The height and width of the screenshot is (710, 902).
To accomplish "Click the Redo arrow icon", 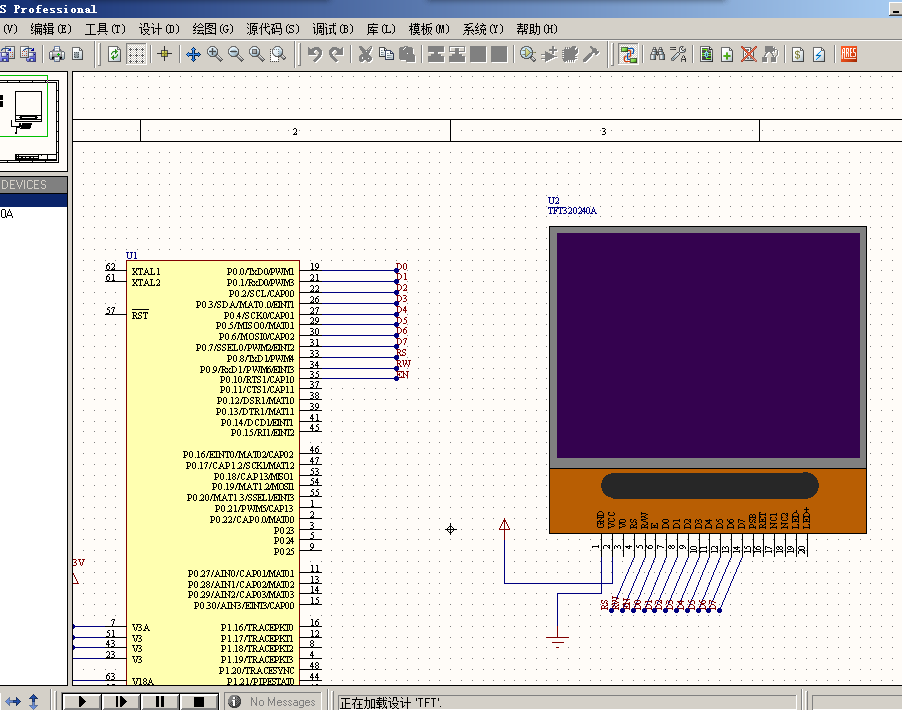I will (x=336, y=54).
